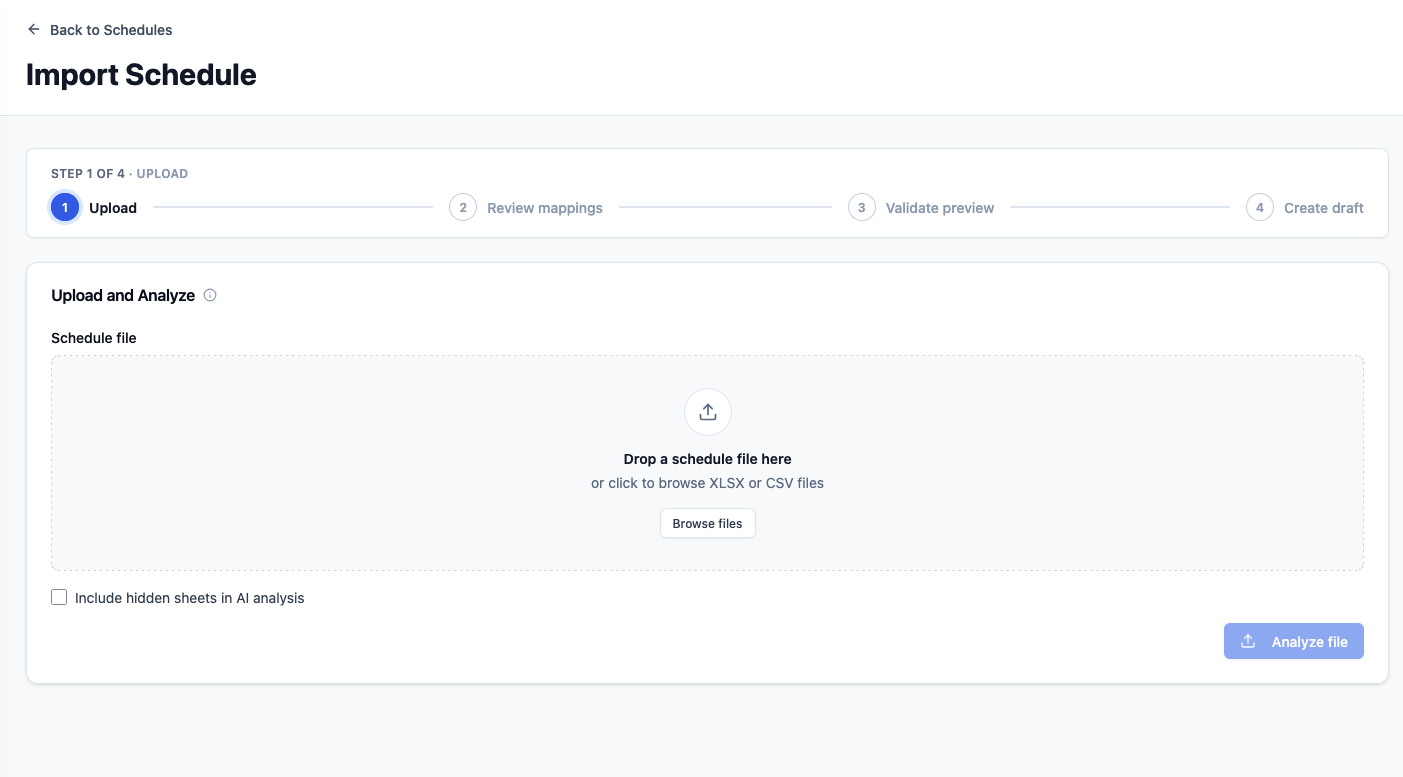Follow the Back to Schedules link
Viewport: 1403px width, 777px height.
point(99,30)
